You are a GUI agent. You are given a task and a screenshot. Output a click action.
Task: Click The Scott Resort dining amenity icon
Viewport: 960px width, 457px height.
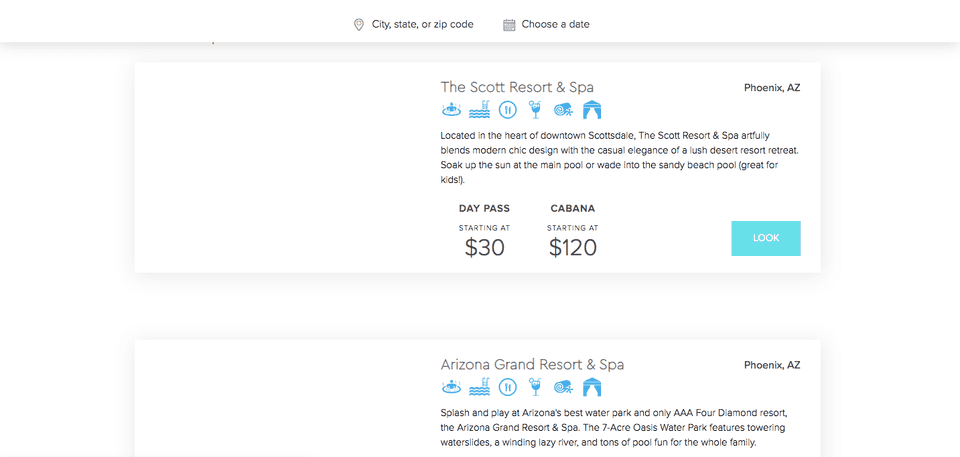(x=508, y=110)
